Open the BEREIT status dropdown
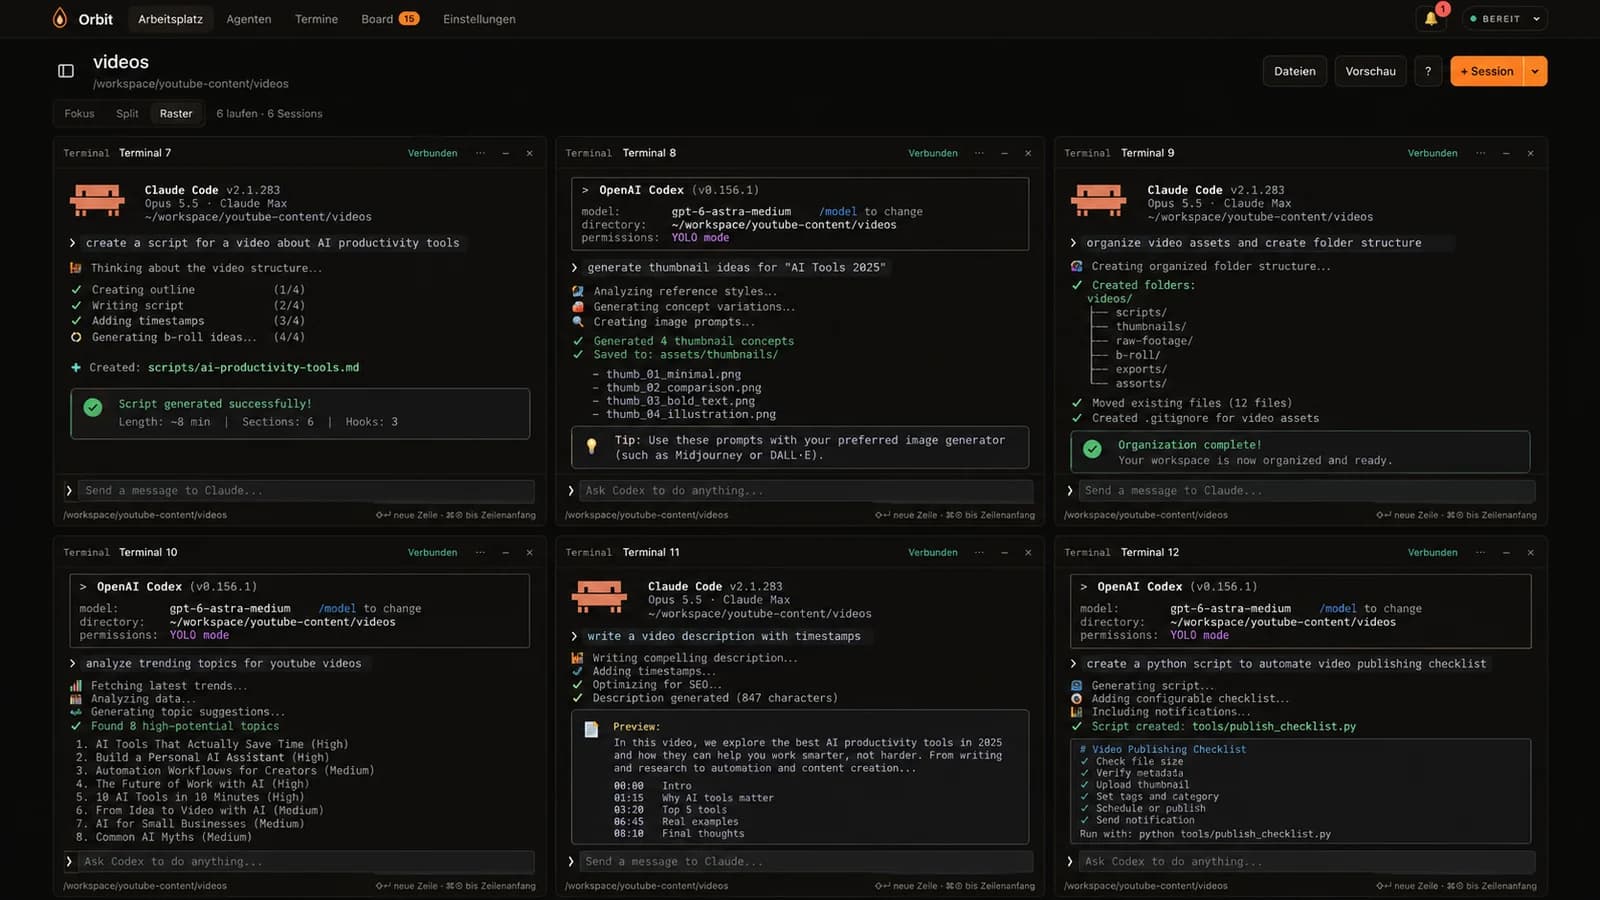Viewport: 1600px width, 900px height. coord(1505,18)
